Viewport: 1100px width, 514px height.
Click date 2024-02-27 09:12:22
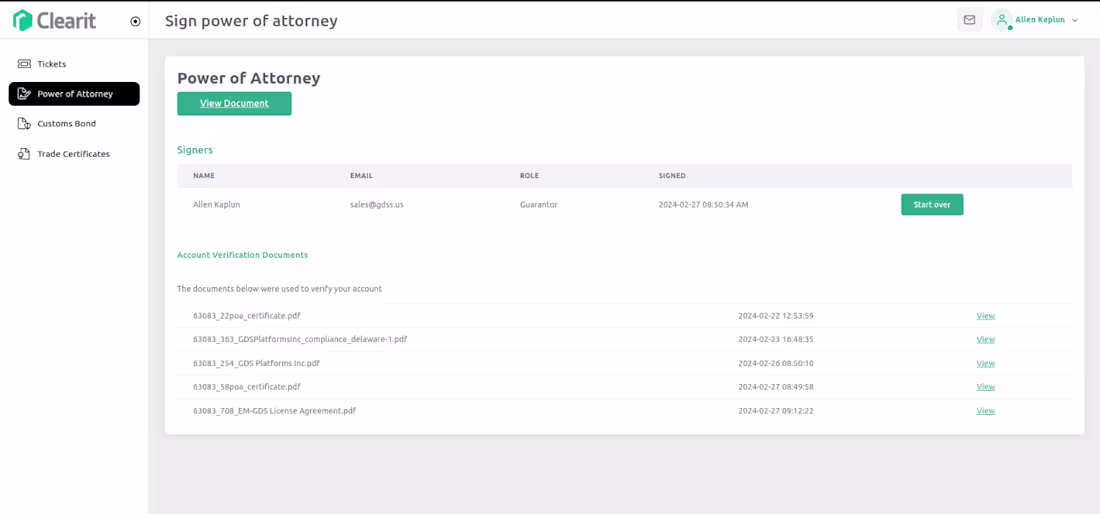(776, 411)
